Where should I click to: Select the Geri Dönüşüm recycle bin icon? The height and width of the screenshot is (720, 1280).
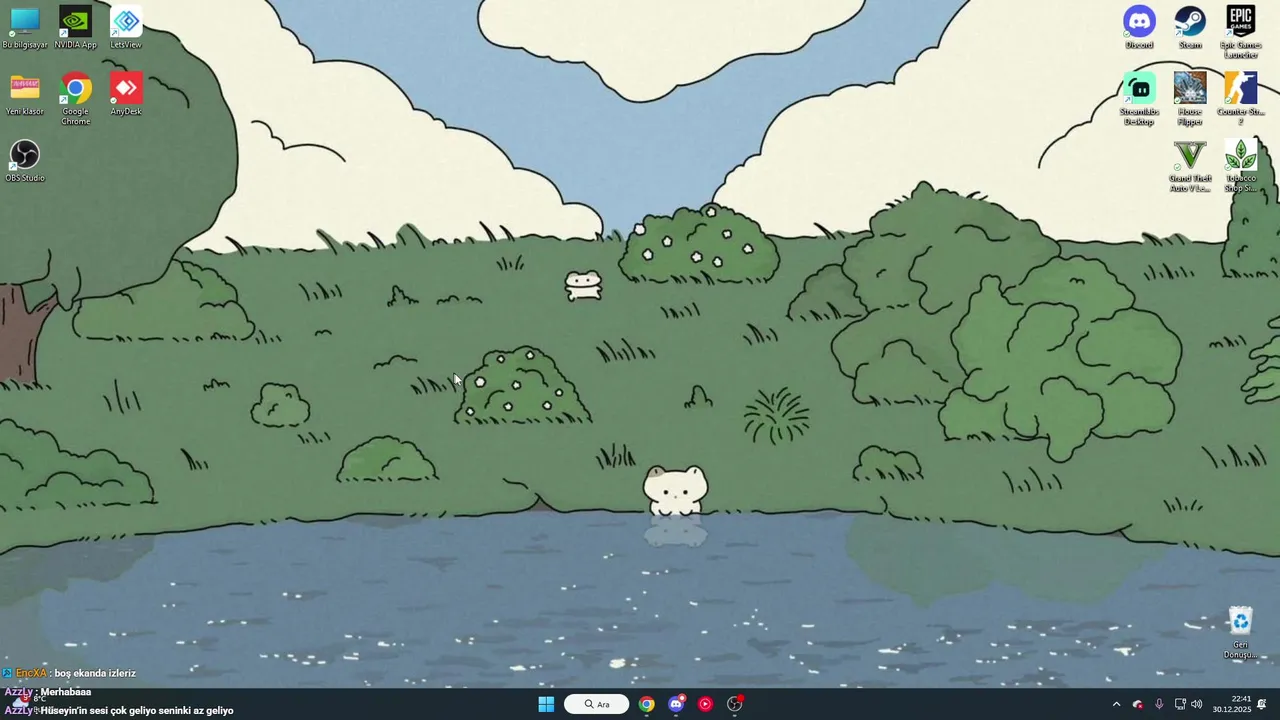pos(1240,633)
